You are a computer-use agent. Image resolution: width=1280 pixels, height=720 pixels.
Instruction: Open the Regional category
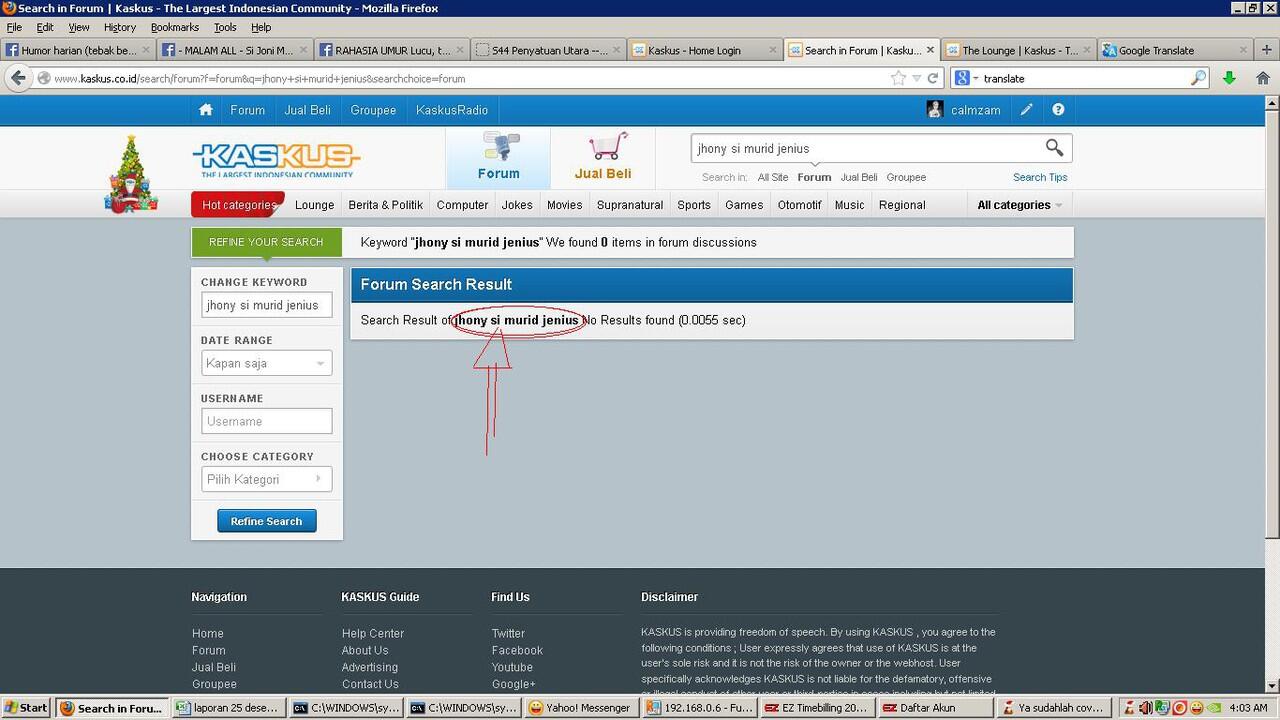902,205
